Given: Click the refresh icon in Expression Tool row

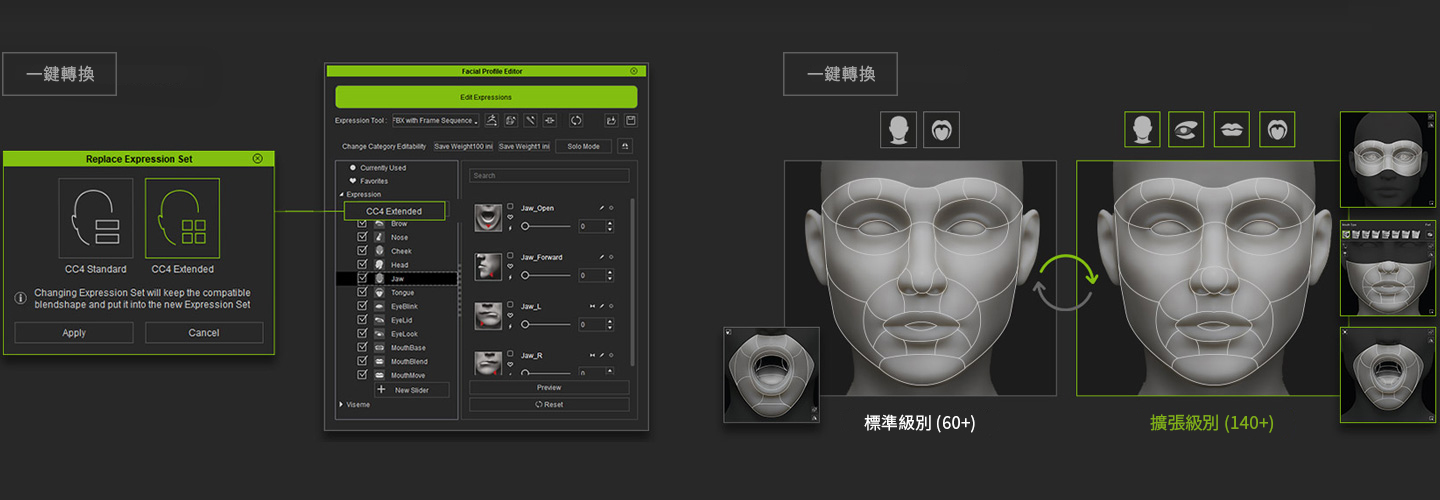Looking at the screenshot, I should click(576, 121).
